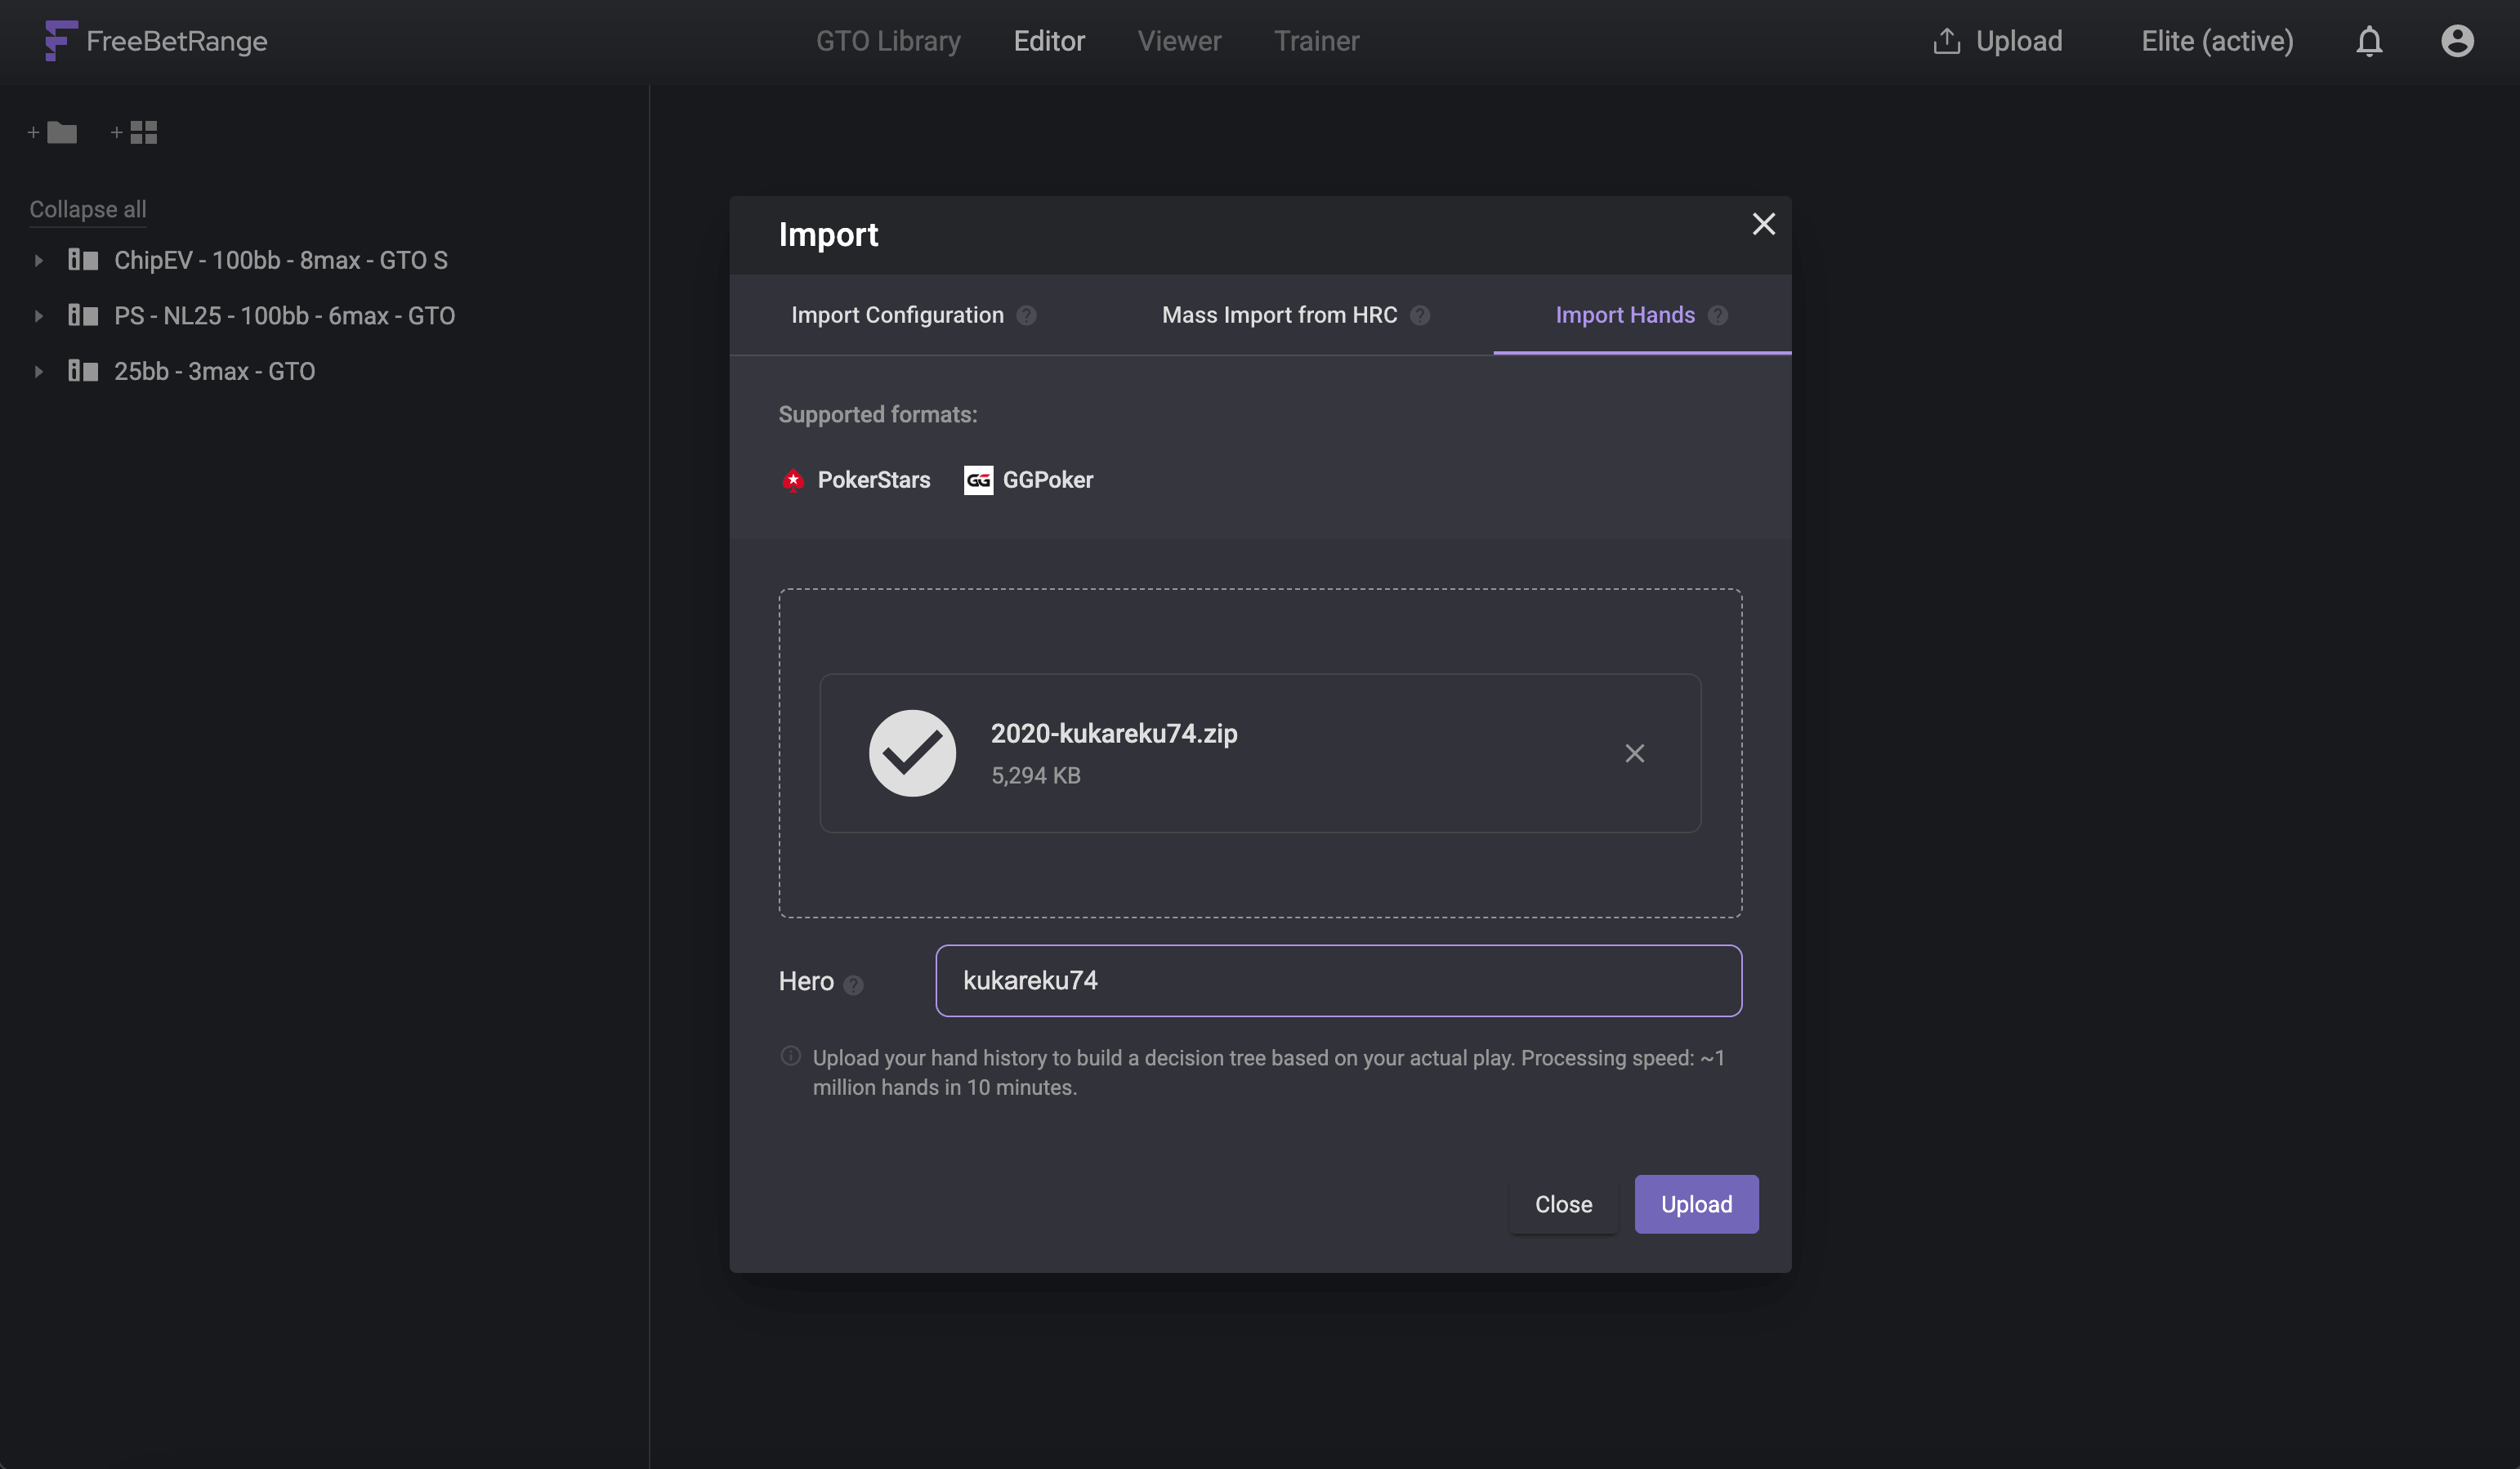Switch to the Import Configuration tab

(897, 316)
